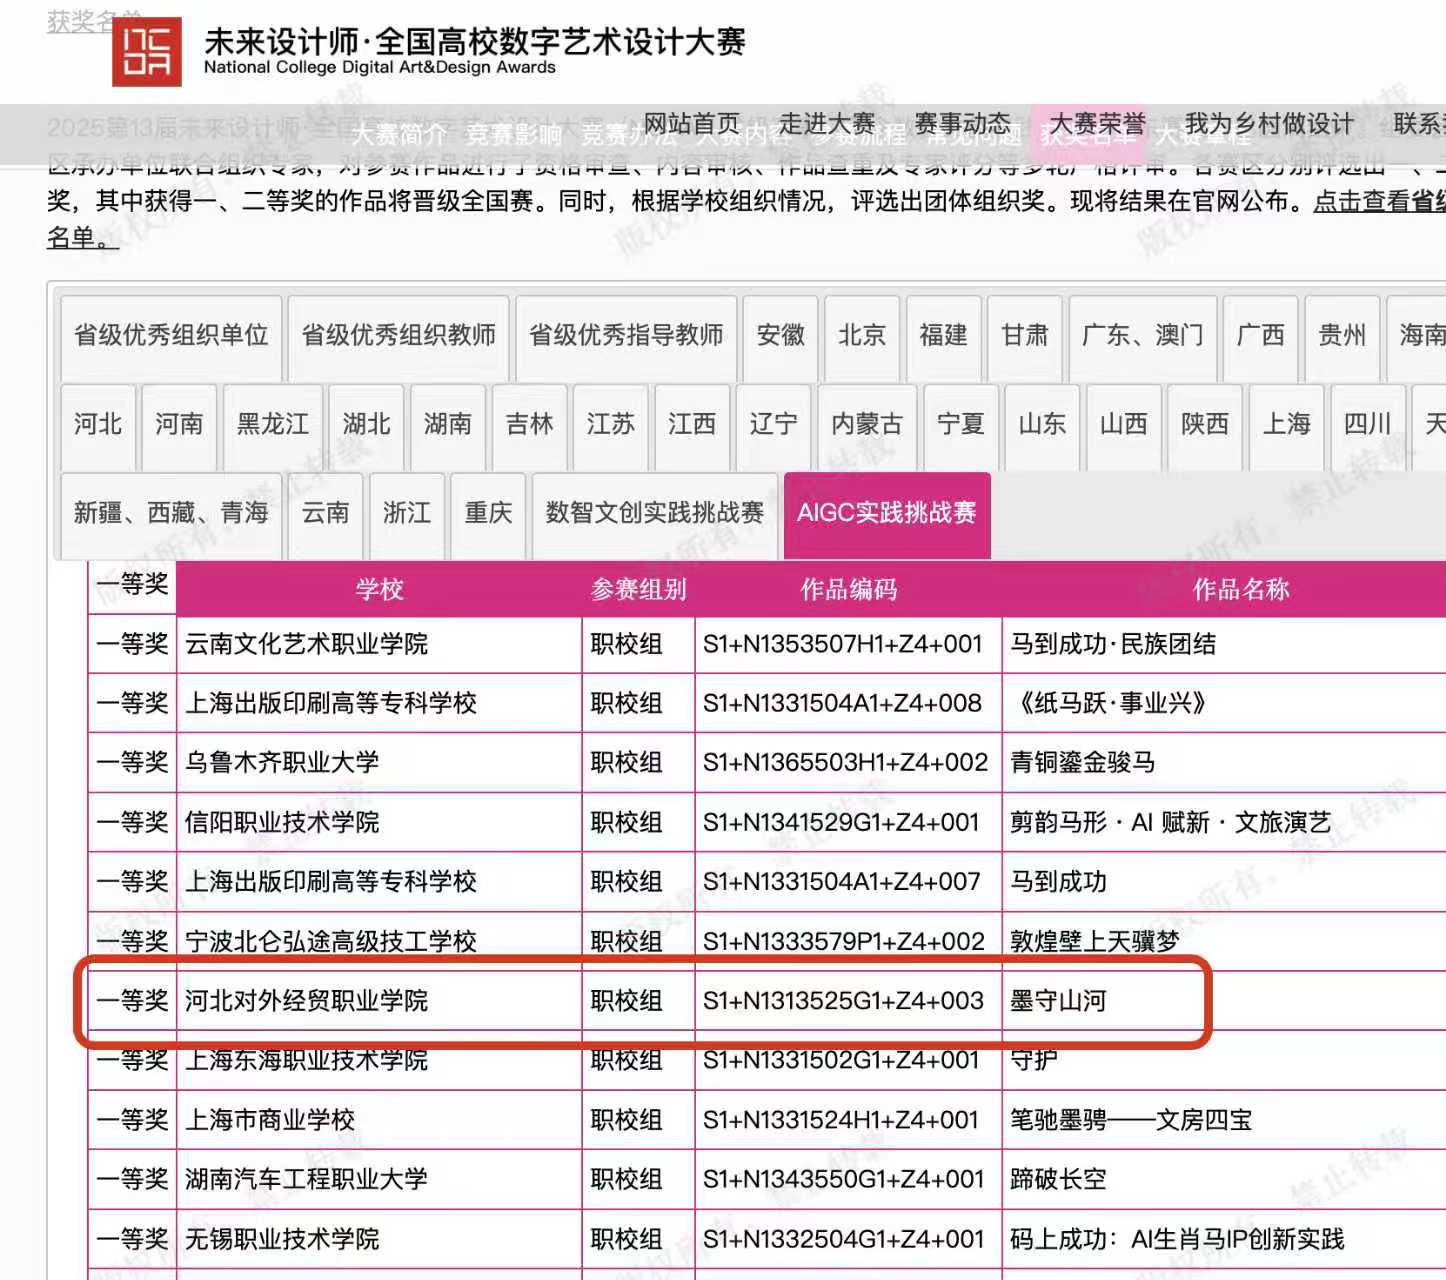Open the 数智文创实践挑战赛 tab
This screenshot has width=1446, height=1280.
coord(654,513)
